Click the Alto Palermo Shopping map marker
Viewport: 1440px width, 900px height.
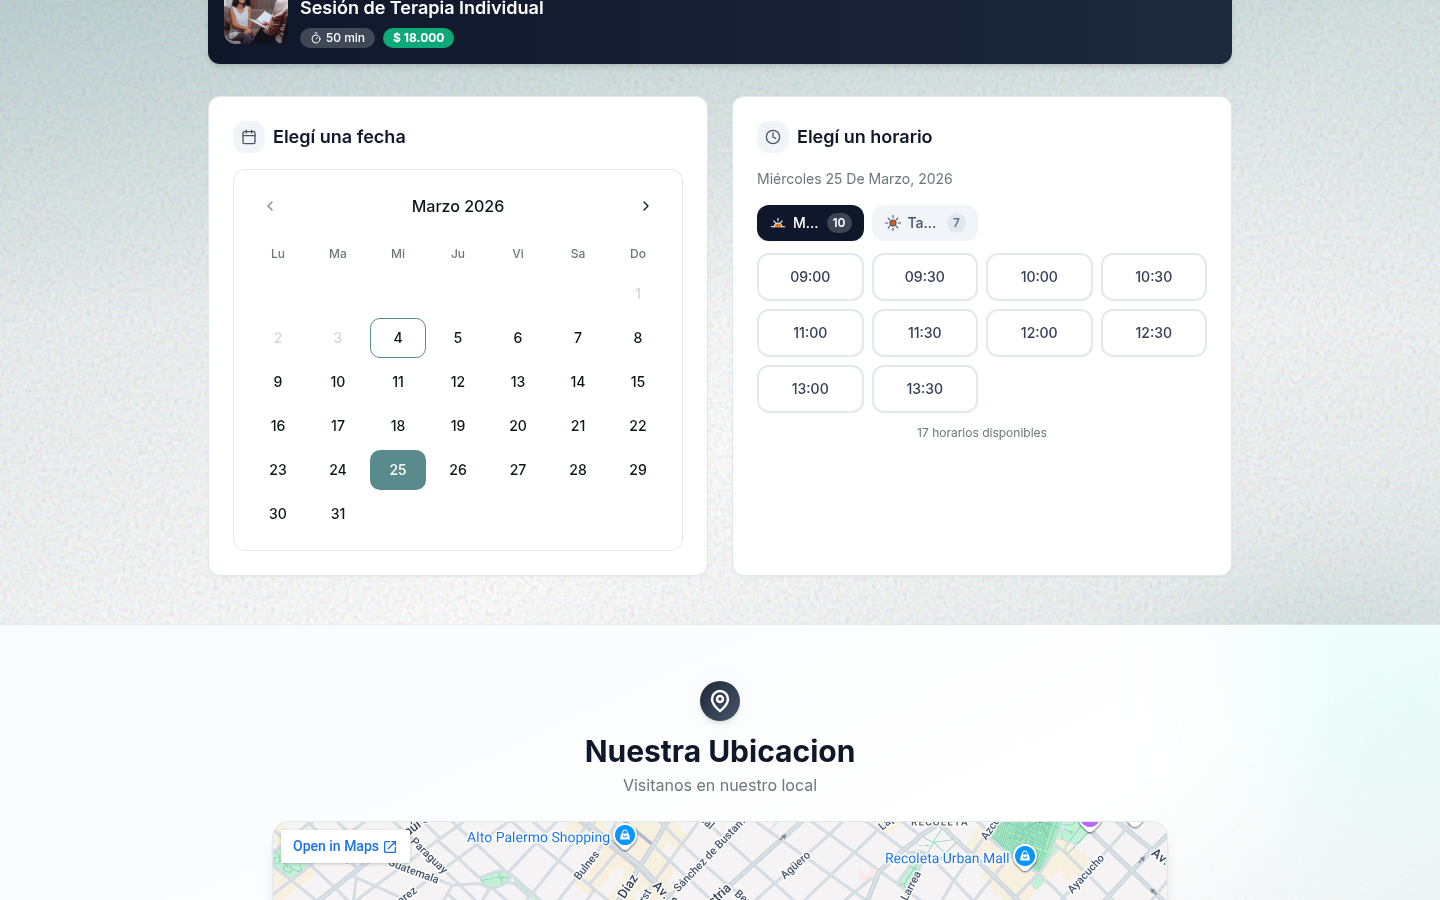pos(625,835)
